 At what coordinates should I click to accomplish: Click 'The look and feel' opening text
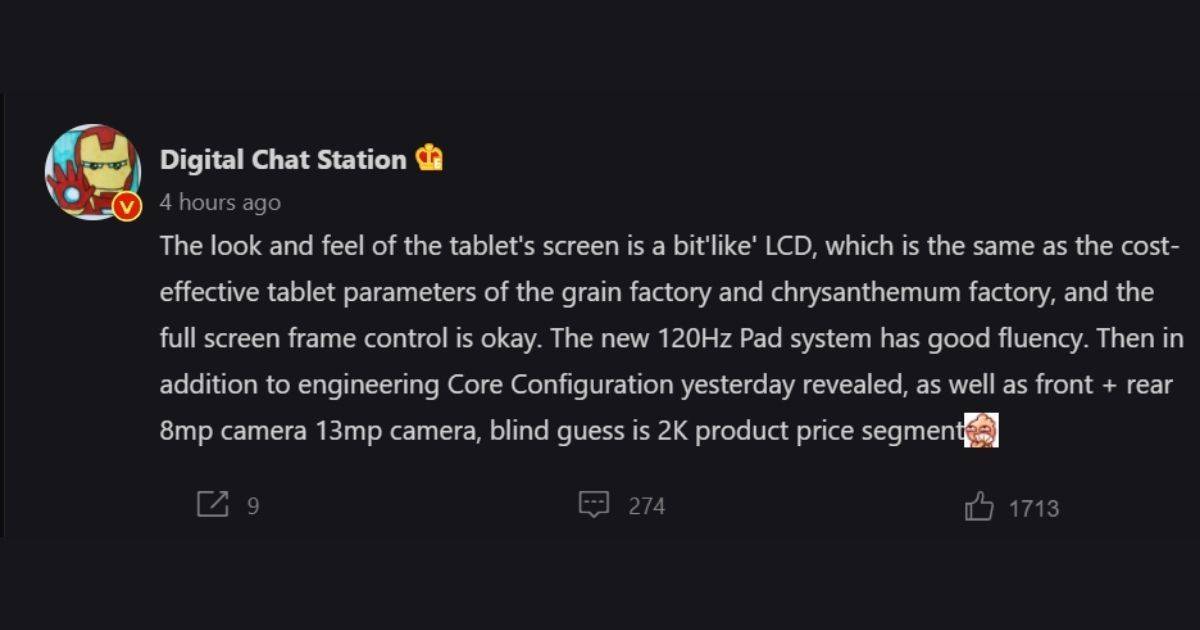[x=235, y=248]
